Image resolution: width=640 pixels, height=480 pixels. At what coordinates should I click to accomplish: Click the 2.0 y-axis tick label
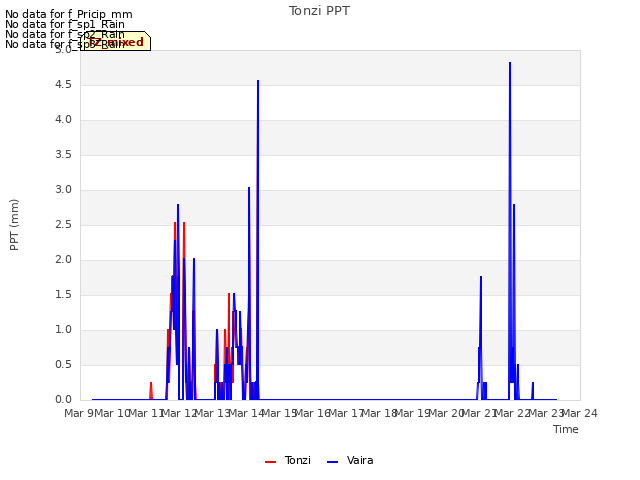tap(63, 260)
